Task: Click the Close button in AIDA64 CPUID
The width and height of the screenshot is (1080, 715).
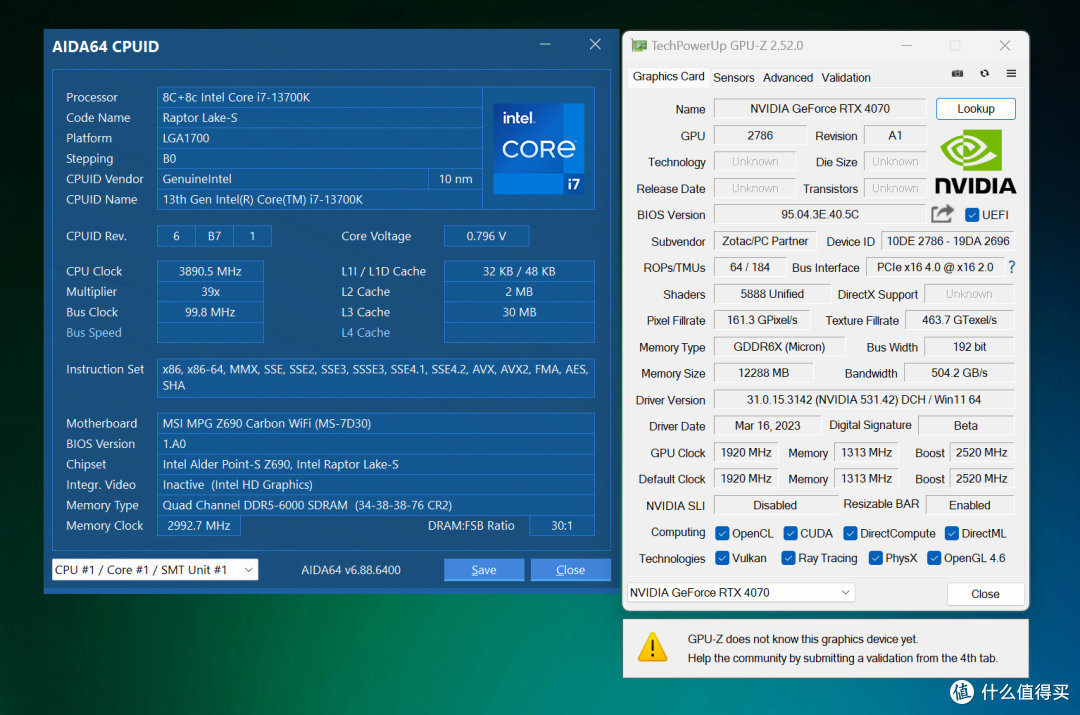Action: pyautogui.click(x=570, y=570)
